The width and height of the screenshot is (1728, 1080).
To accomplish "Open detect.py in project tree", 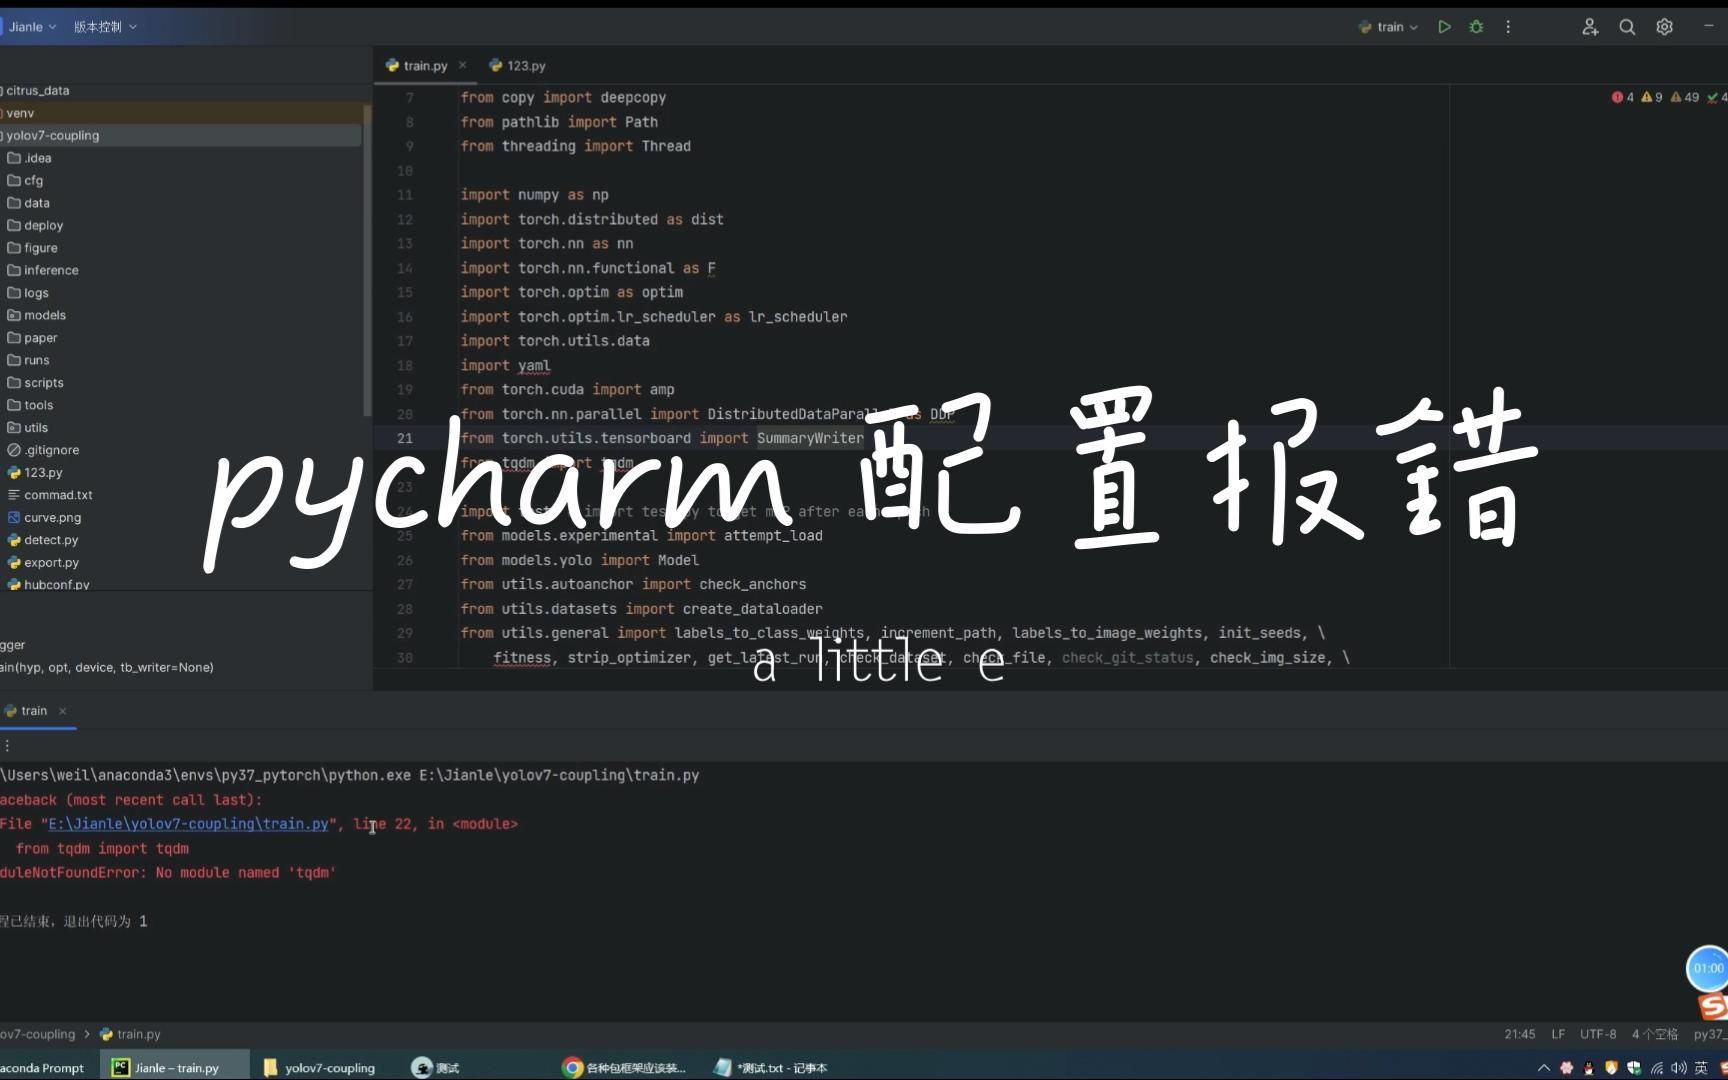I will [43, 540].
